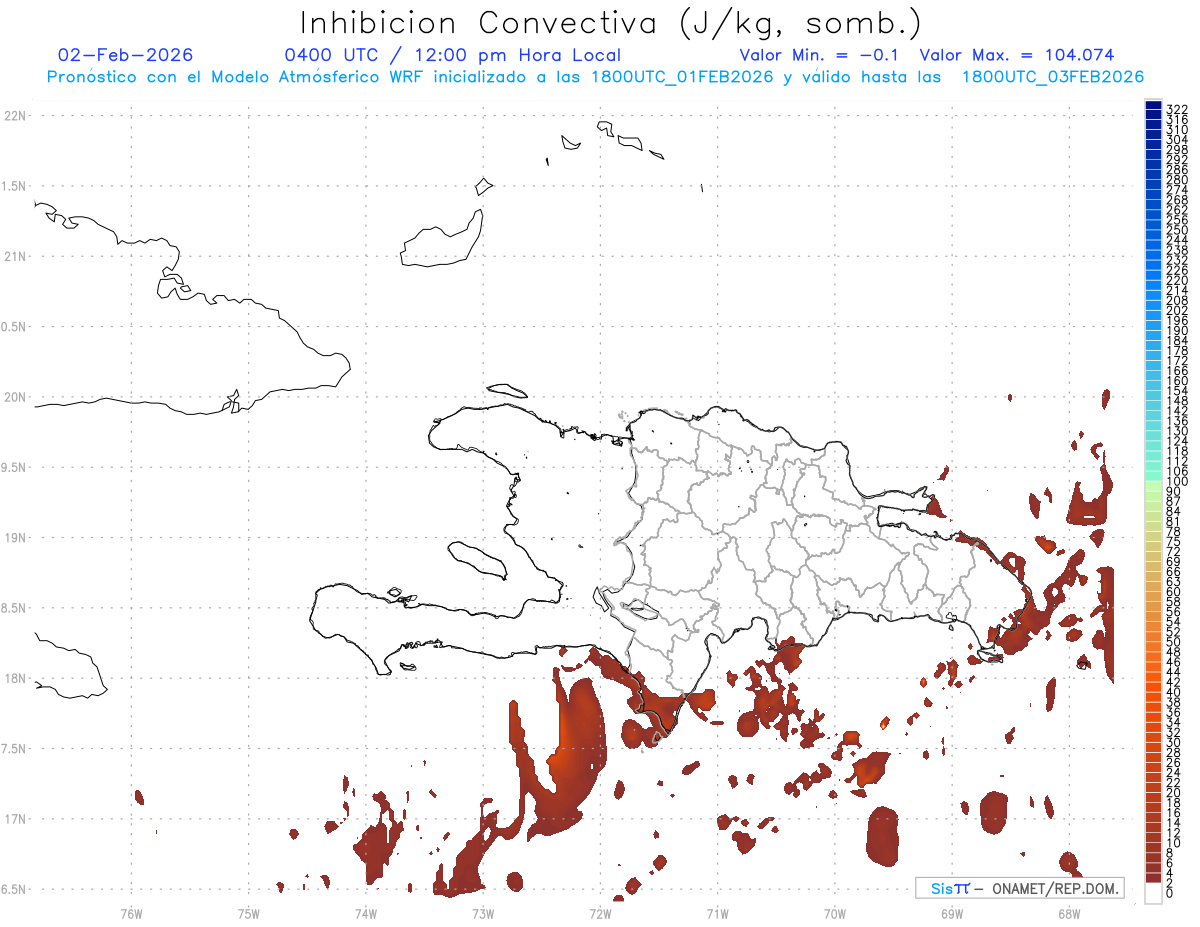Click the valid-until time "1800UTC_03FEB2026"
The height and width of the screenshot is (927, 1200).
[1053, 77]
